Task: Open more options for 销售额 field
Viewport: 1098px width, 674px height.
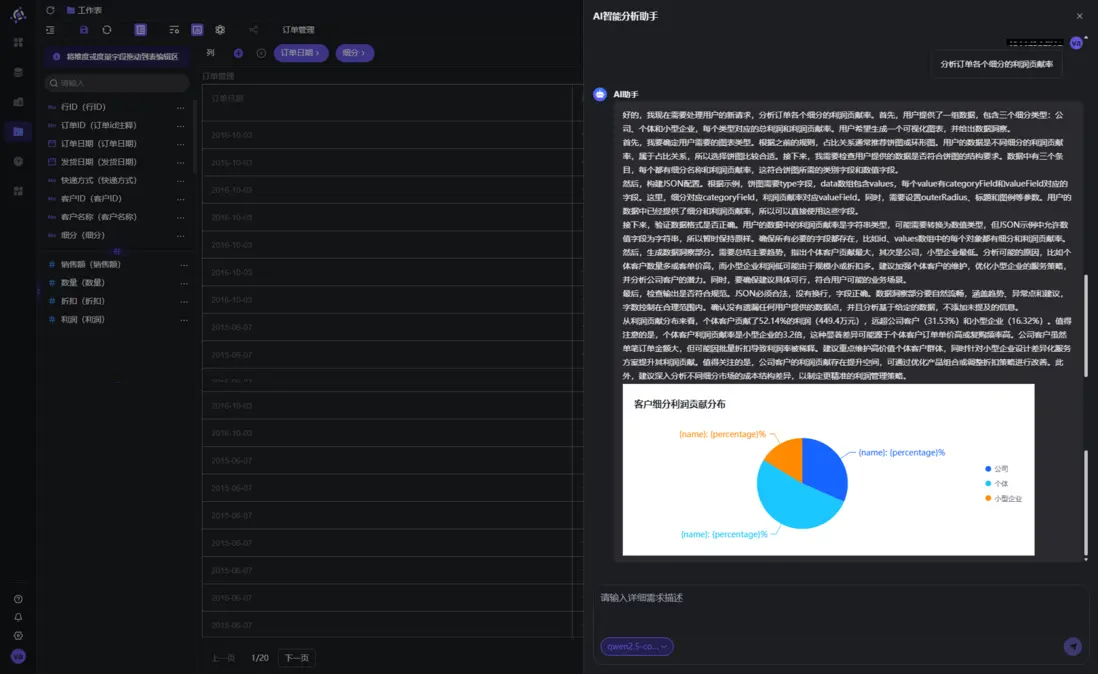Action: click(183, 265)
